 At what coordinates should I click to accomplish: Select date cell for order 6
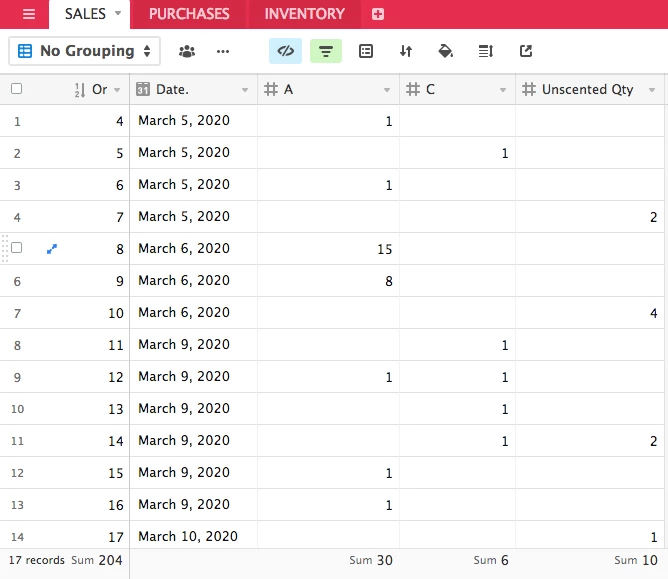(x=193, y=185)
